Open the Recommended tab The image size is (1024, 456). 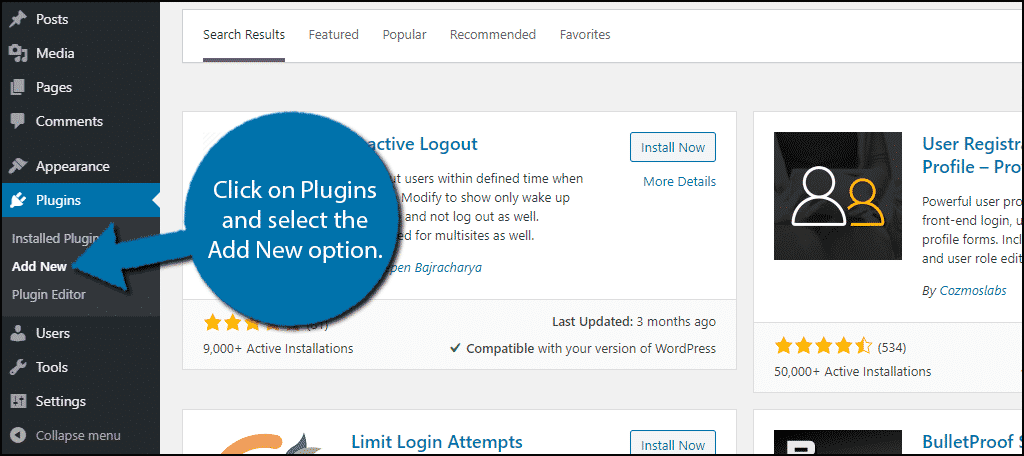point(493,35)
